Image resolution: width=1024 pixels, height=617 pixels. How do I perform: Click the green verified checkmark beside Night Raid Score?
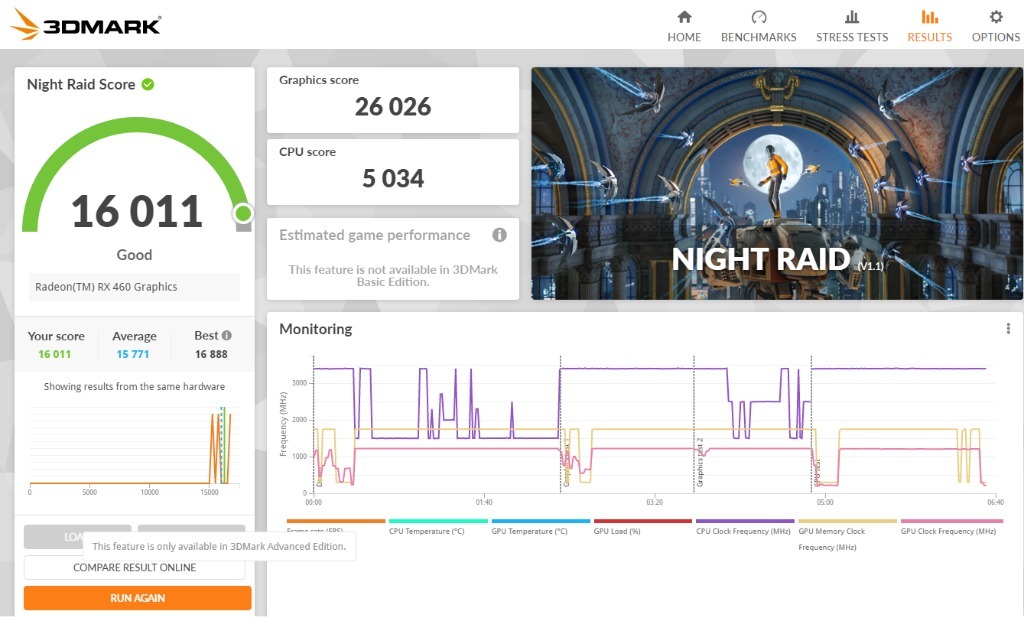148,85
